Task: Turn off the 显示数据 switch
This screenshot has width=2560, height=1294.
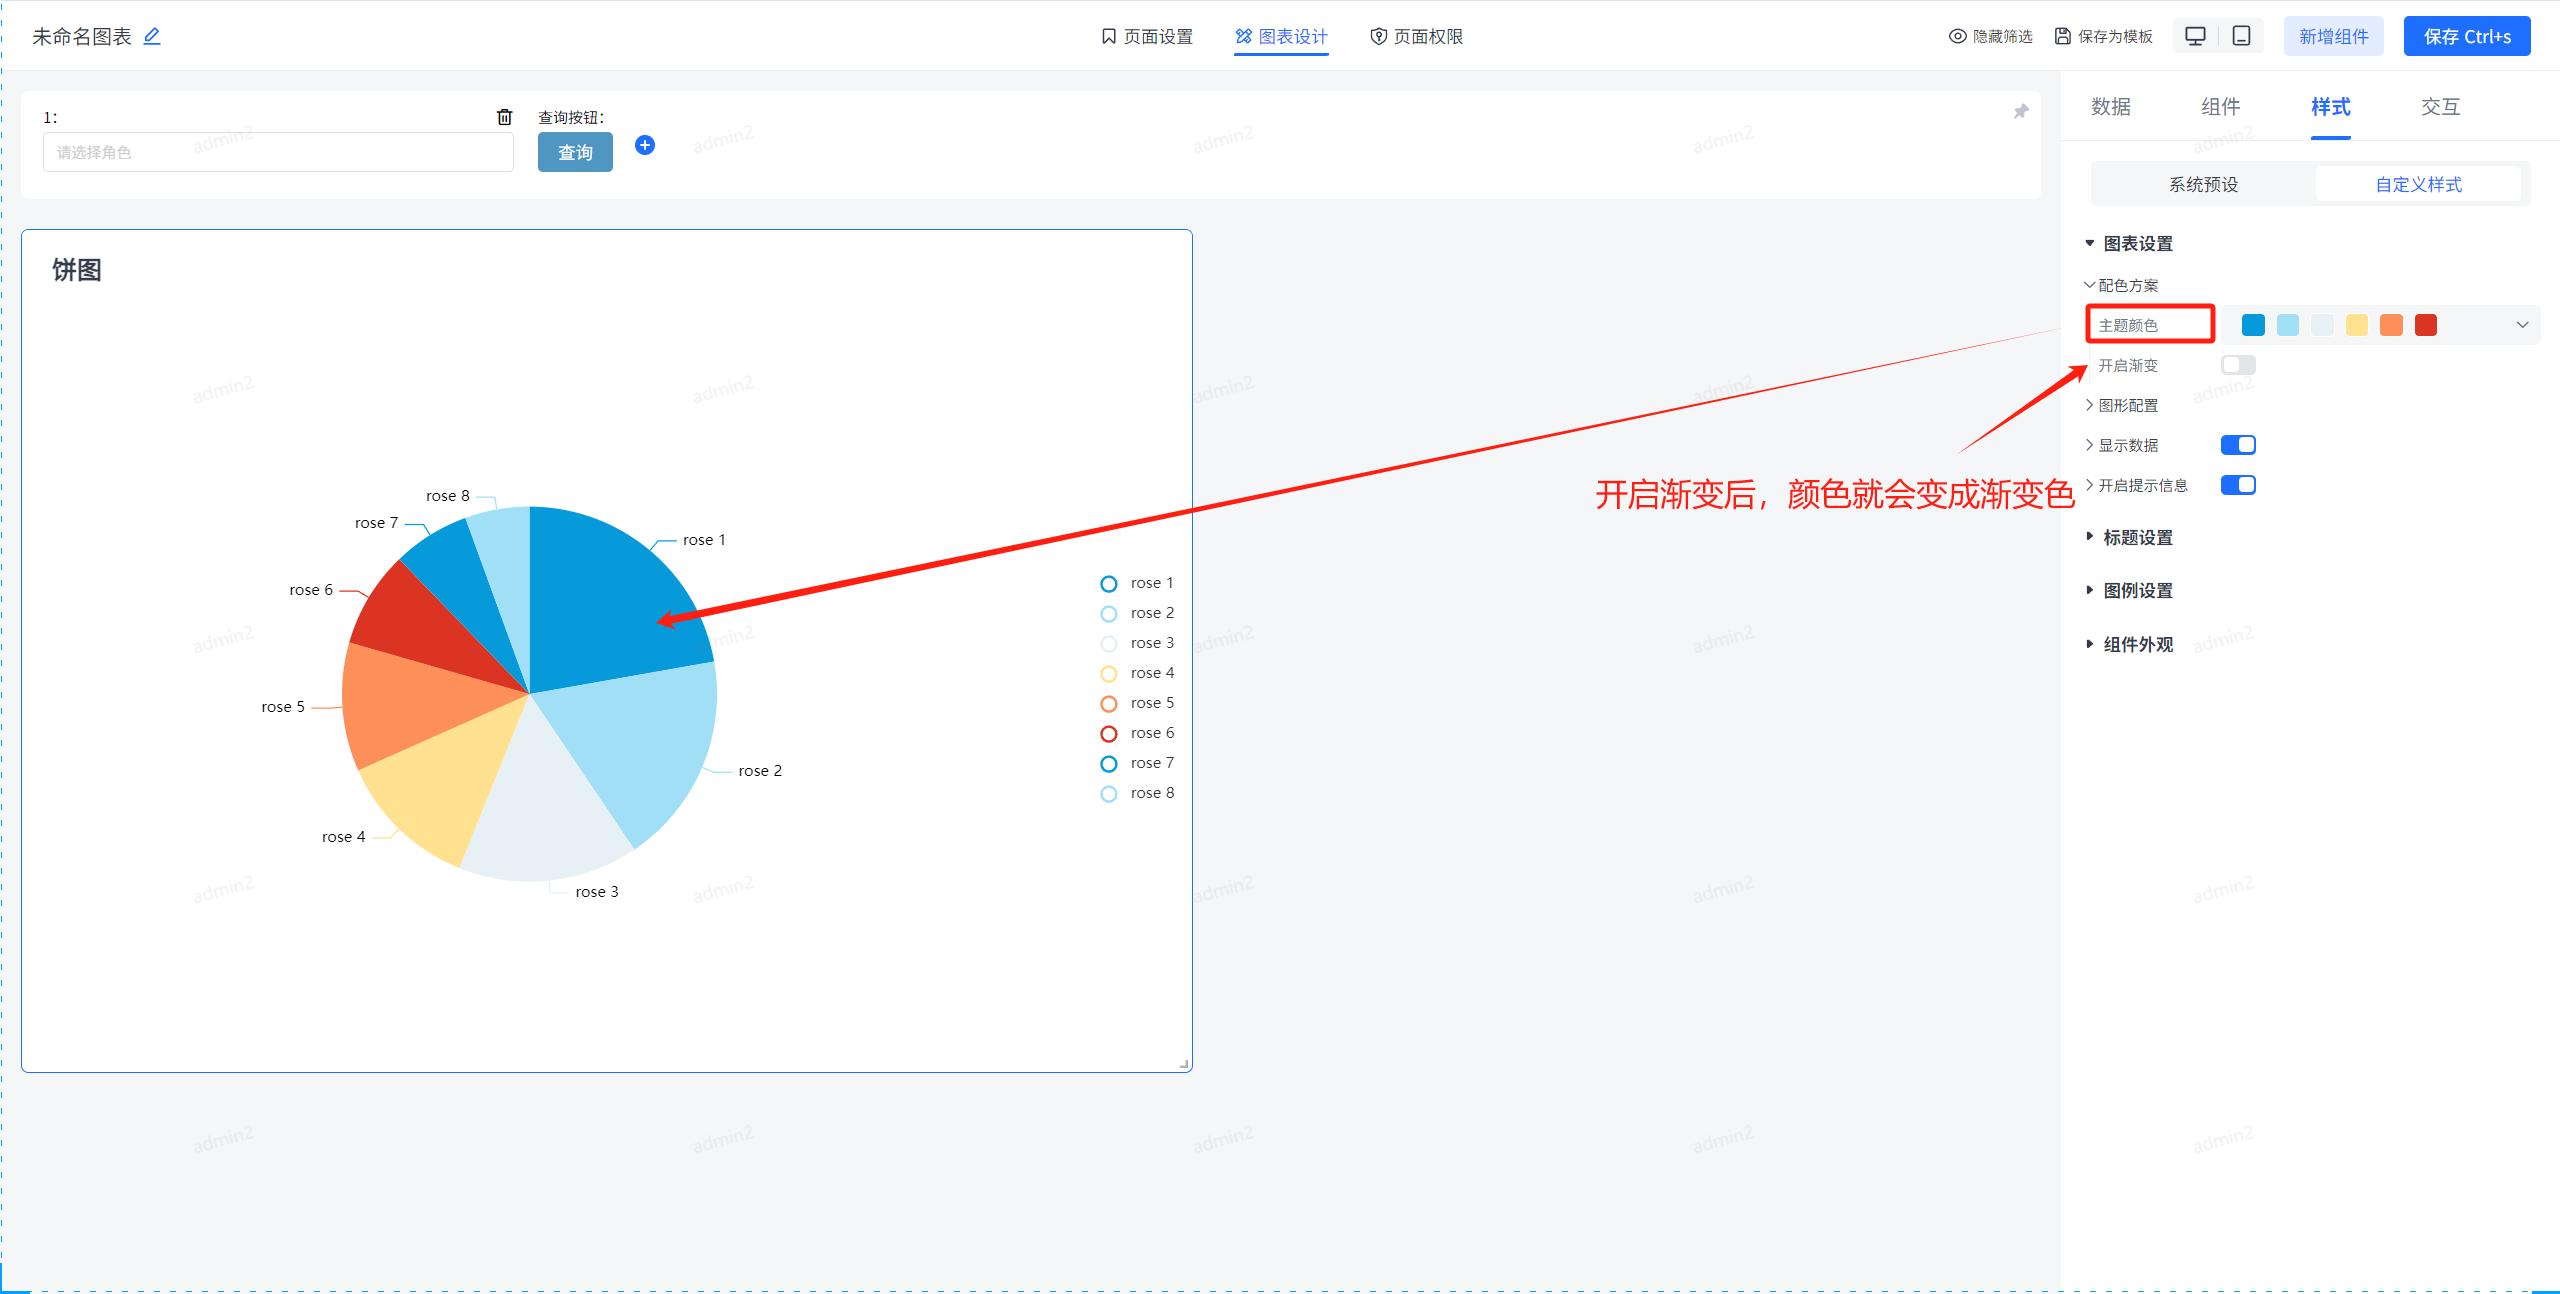Action: pos(2238,445)
